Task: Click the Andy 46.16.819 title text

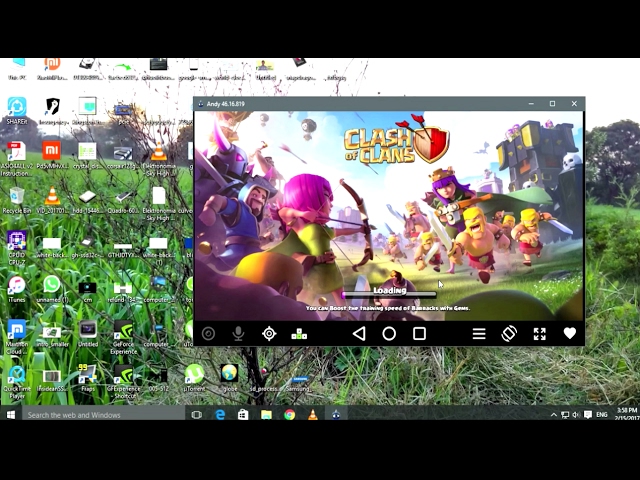Action: point(226,104)
